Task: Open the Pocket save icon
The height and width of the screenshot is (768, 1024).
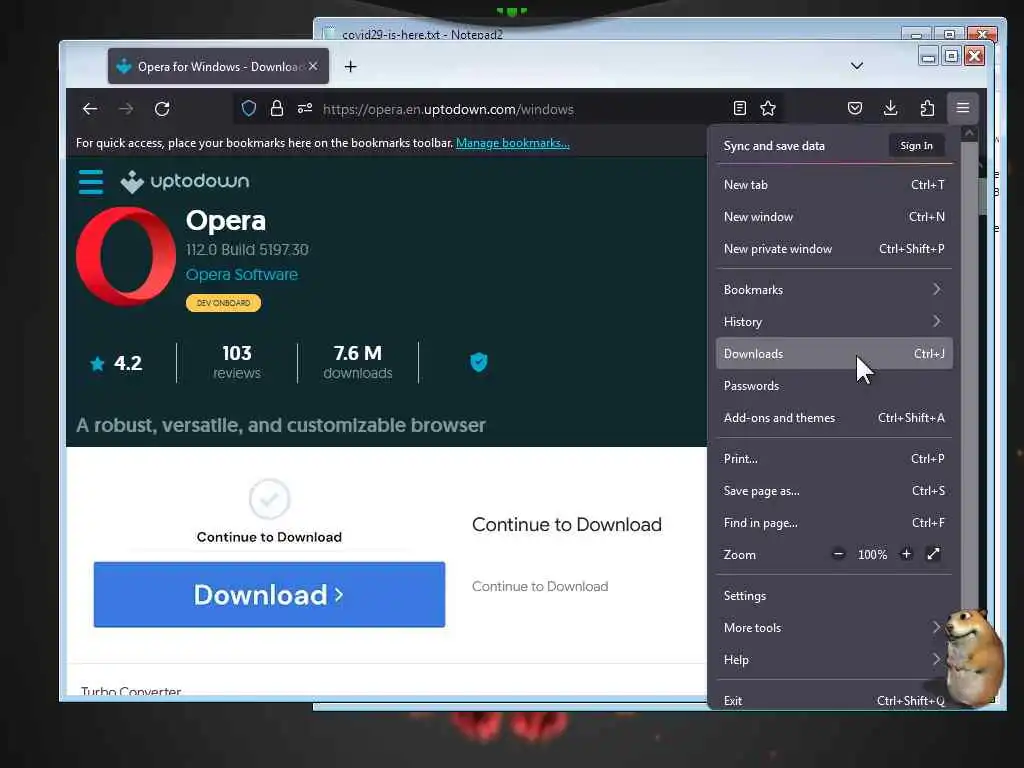Action: (855, 108)
